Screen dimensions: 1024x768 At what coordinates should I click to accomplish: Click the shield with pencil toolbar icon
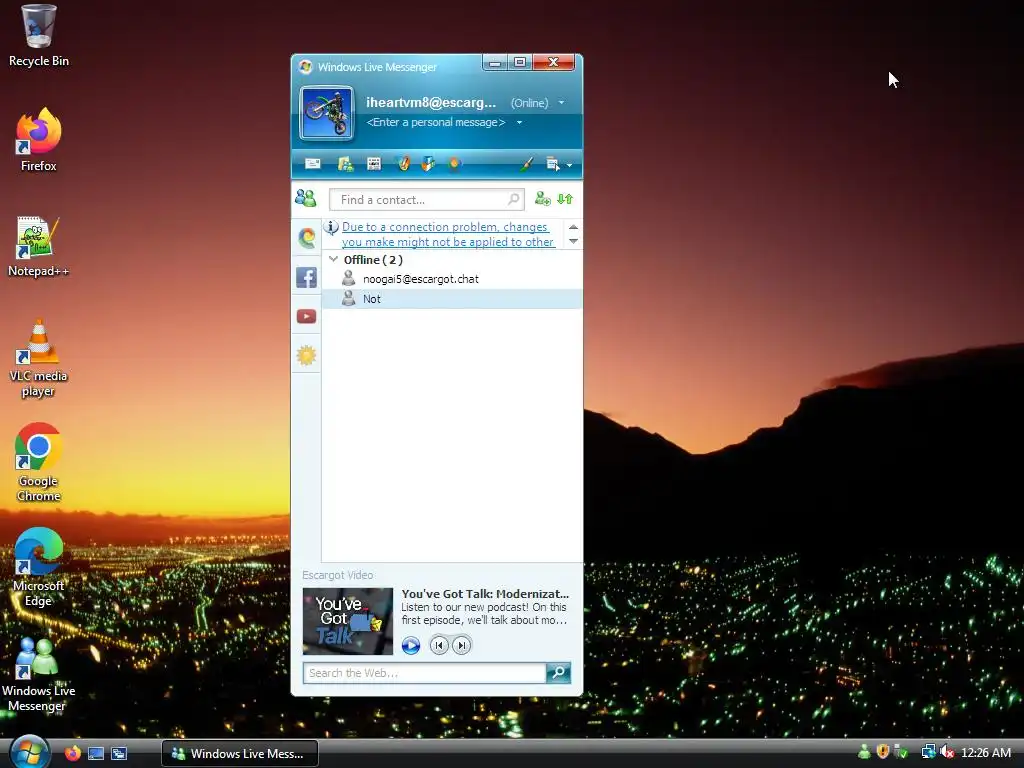click(x=404, y=164)
